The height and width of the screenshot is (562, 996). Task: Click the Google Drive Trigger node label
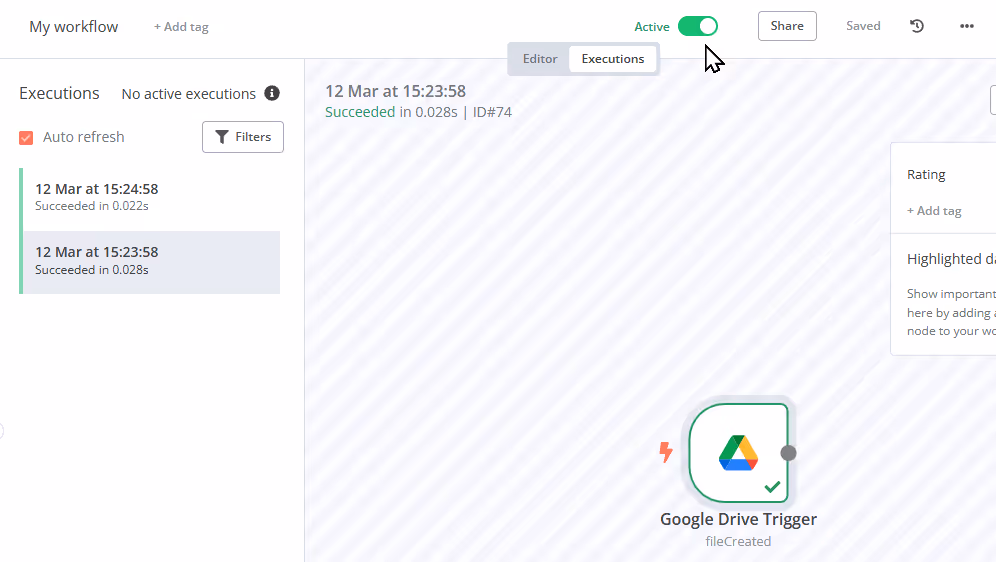pyautogui.click(x=738, y=519)
